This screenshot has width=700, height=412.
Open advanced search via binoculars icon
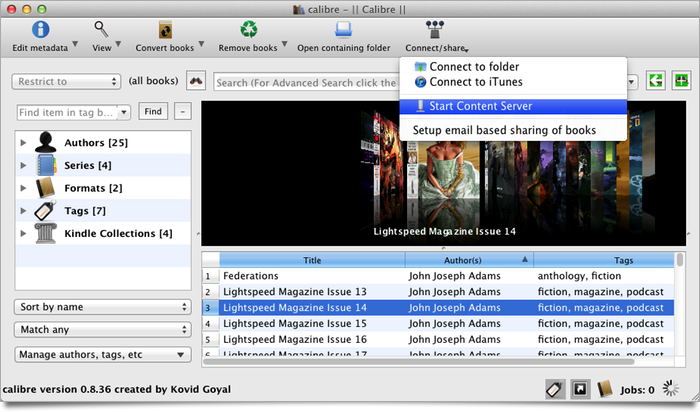click(x=196, y=81)
